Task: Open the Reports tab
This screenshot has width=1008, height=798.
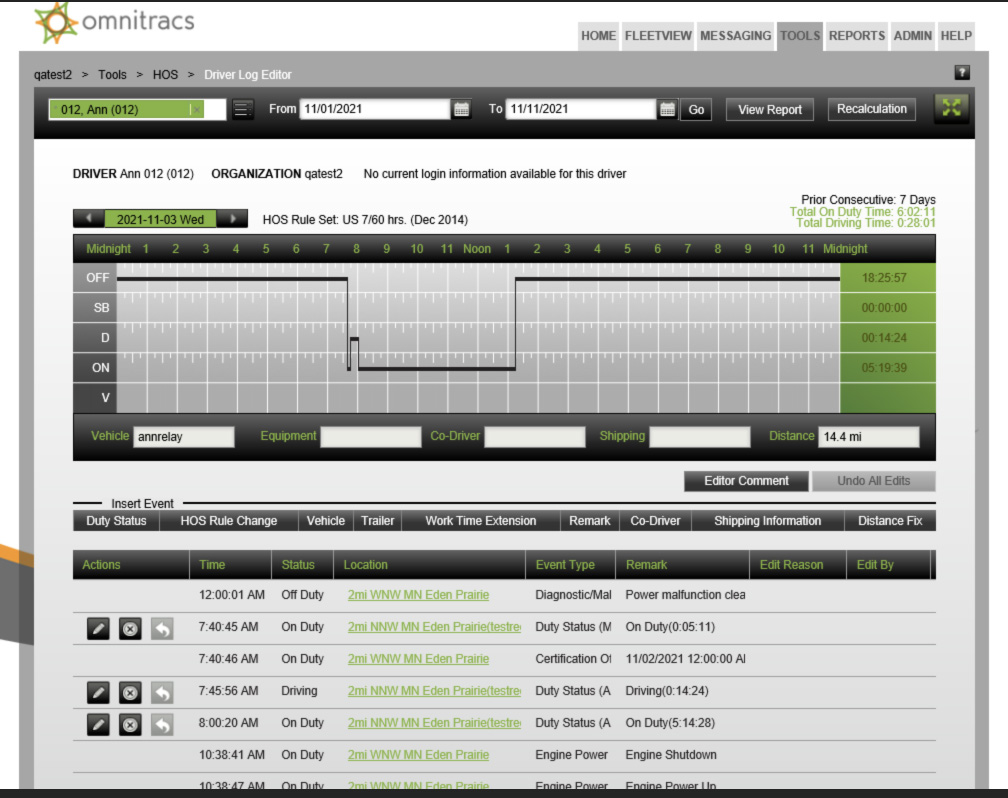Action: pyautogui.click(x=856, y=36)
